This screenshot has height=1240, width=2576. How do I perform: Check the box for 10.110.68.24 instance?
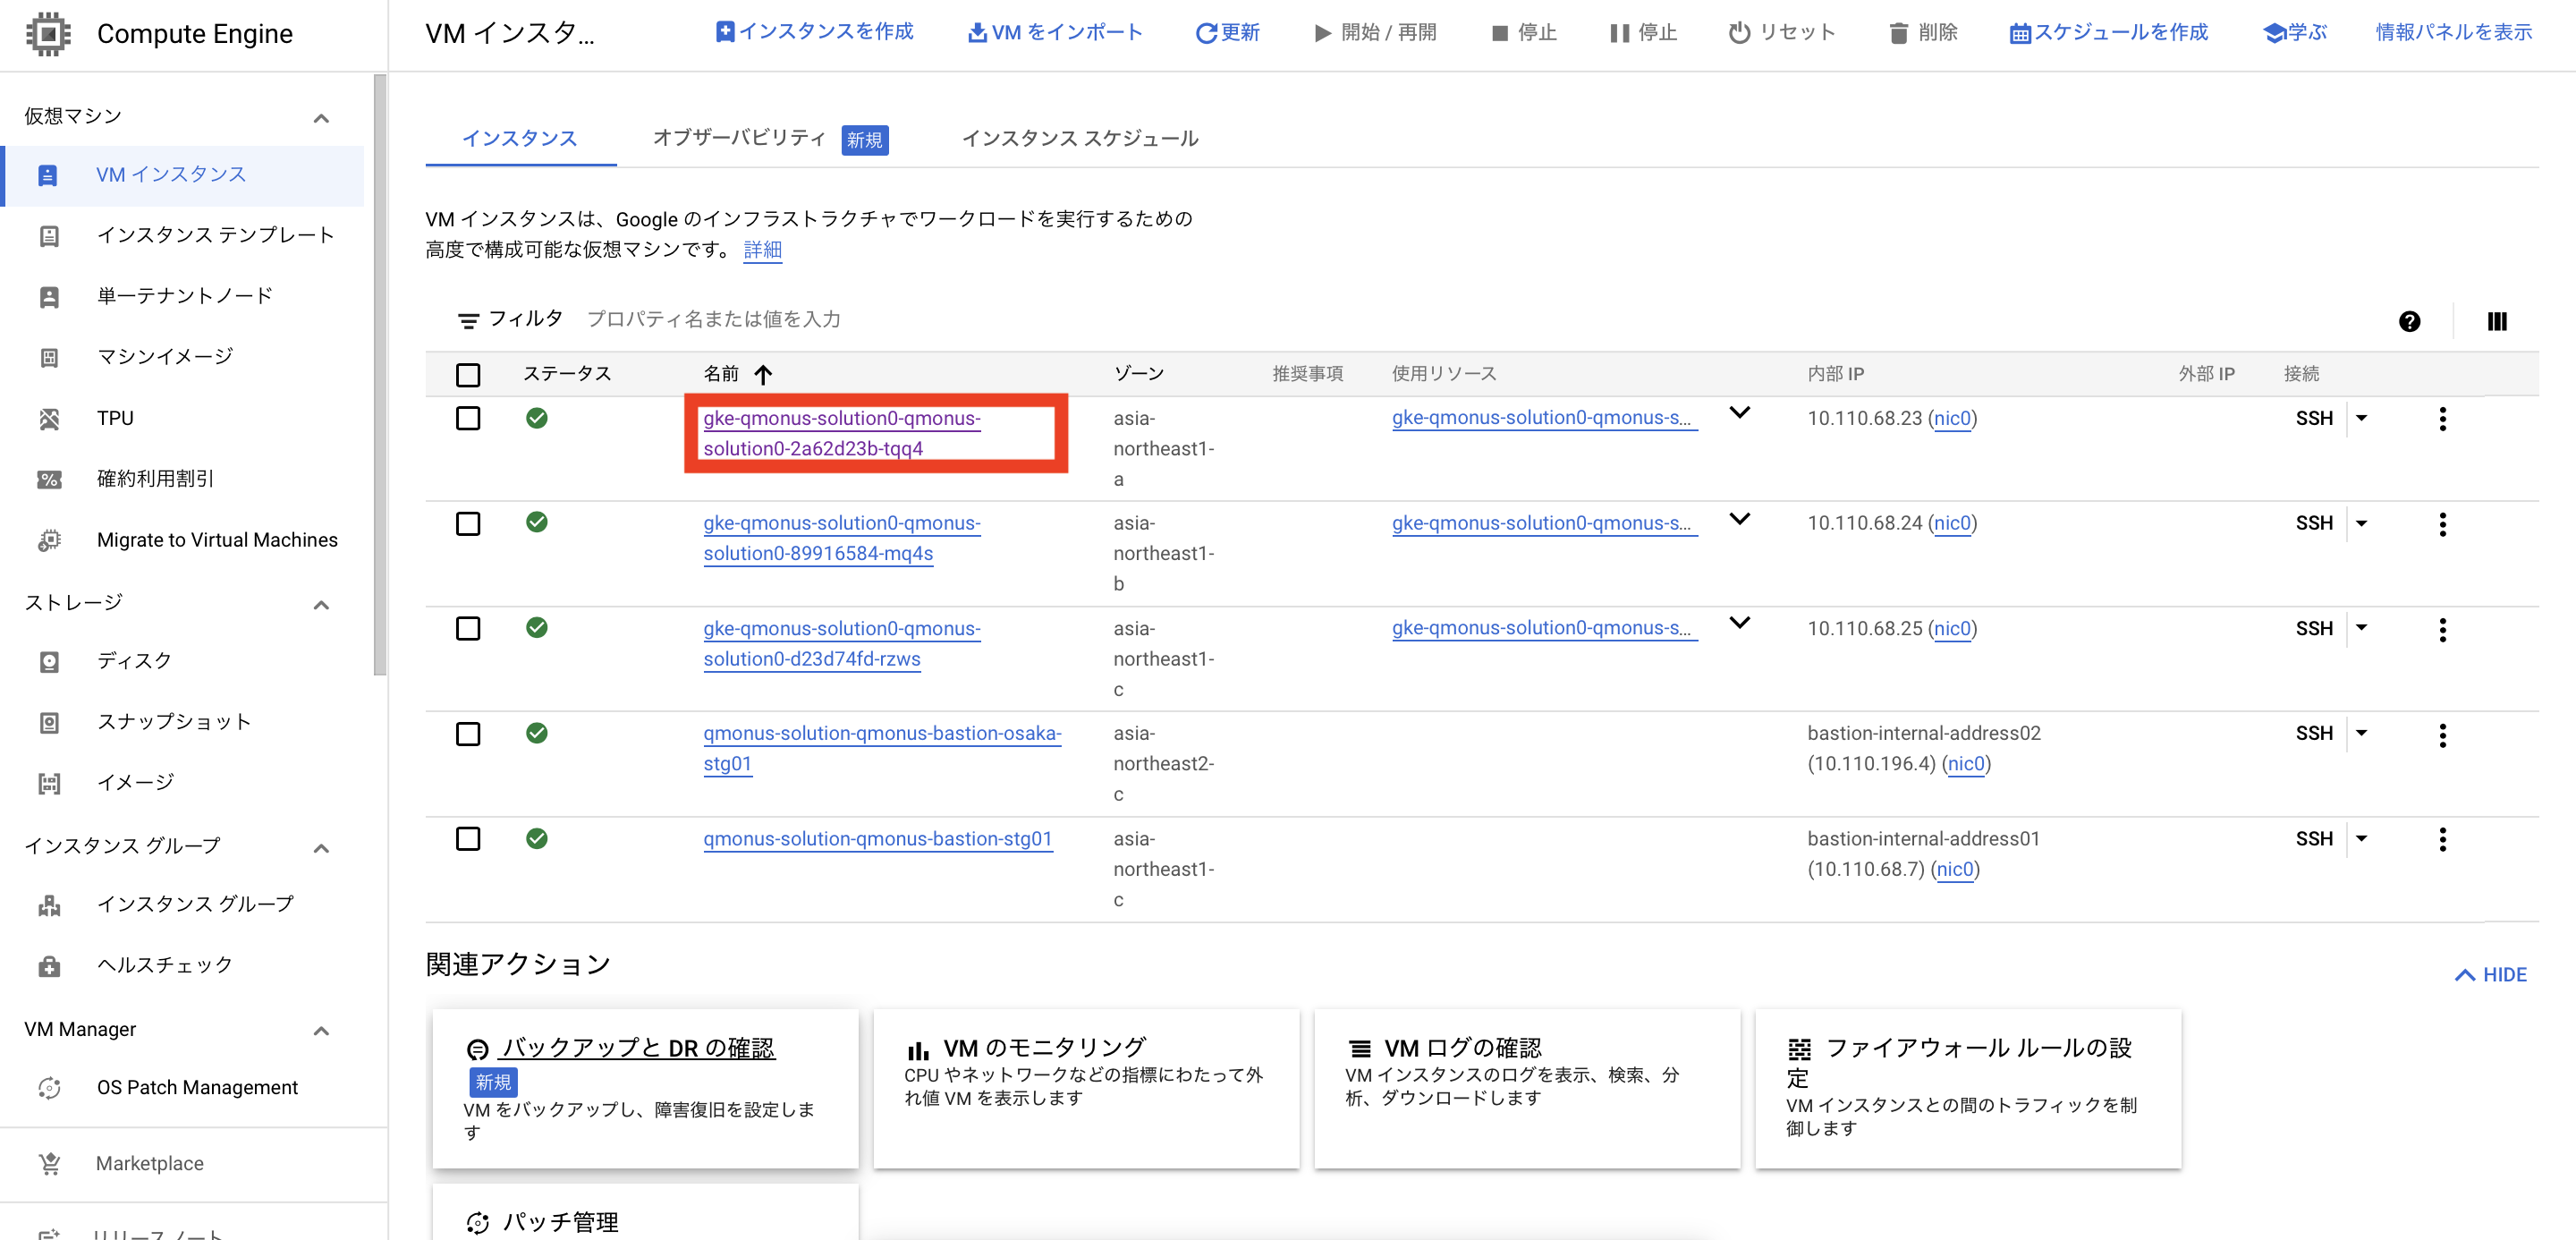468,523
